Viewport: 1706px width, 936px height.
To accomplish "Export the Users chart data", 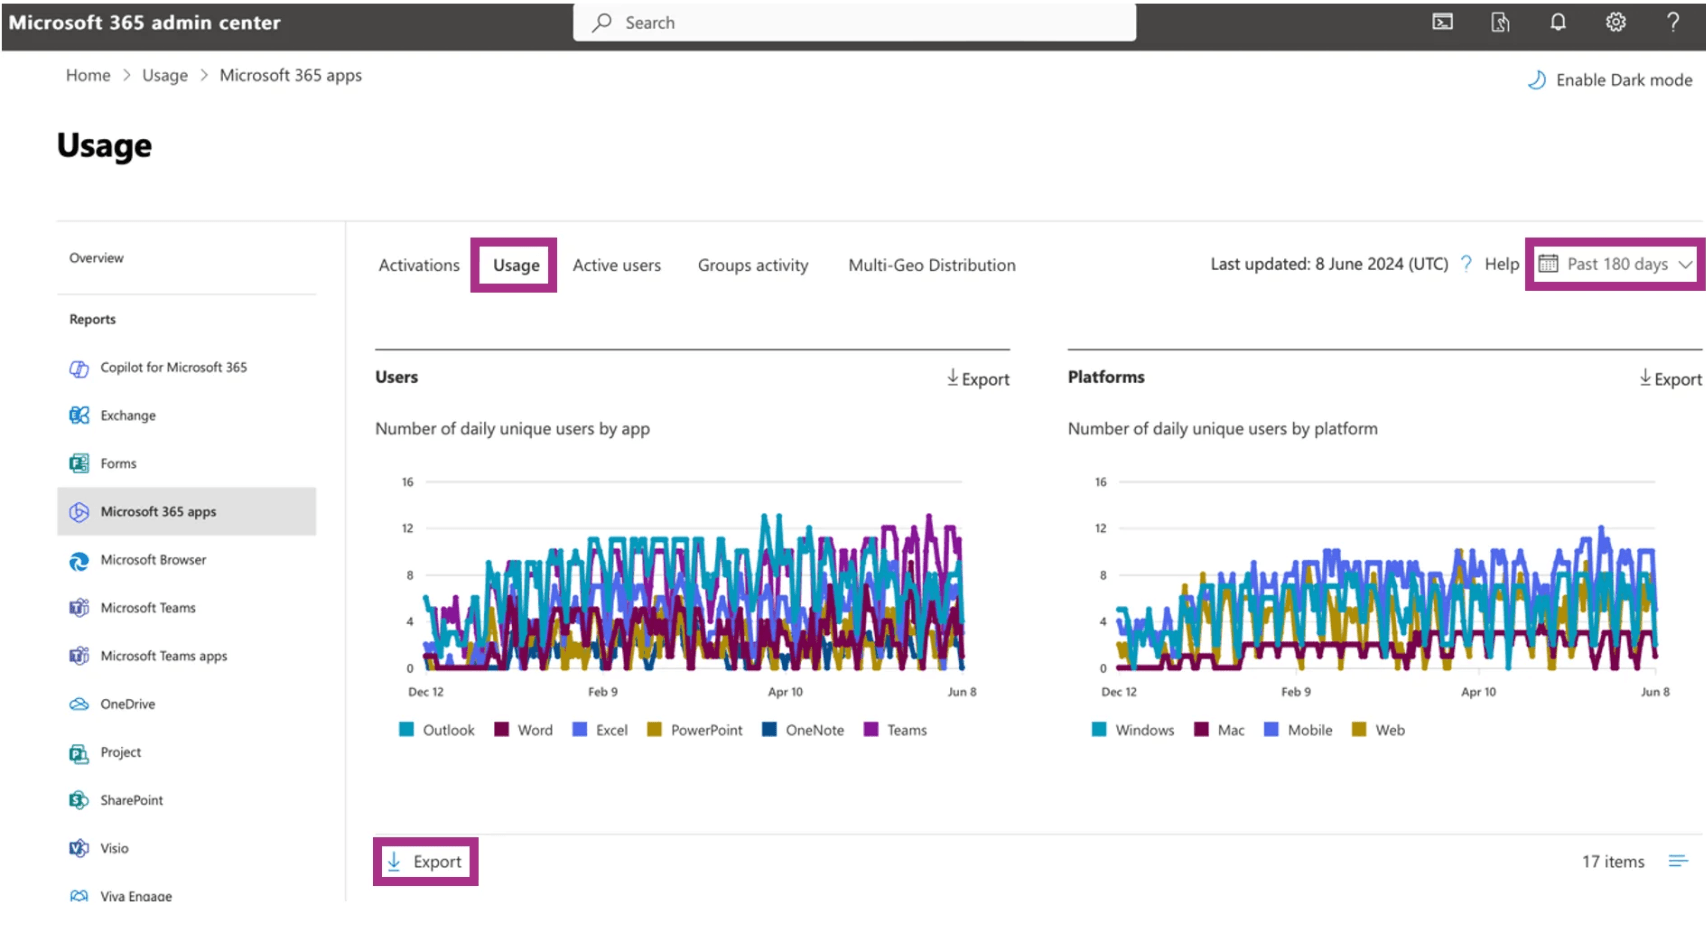I will coord(978,379).
